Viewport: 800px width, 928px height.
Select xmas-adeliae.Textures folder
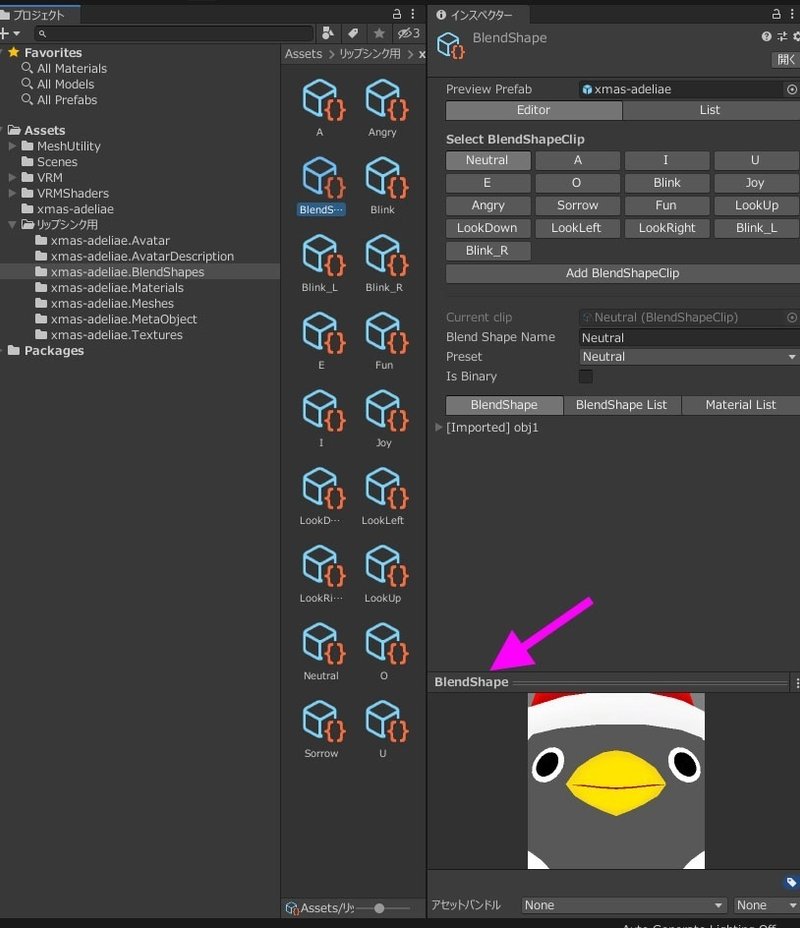117,335
